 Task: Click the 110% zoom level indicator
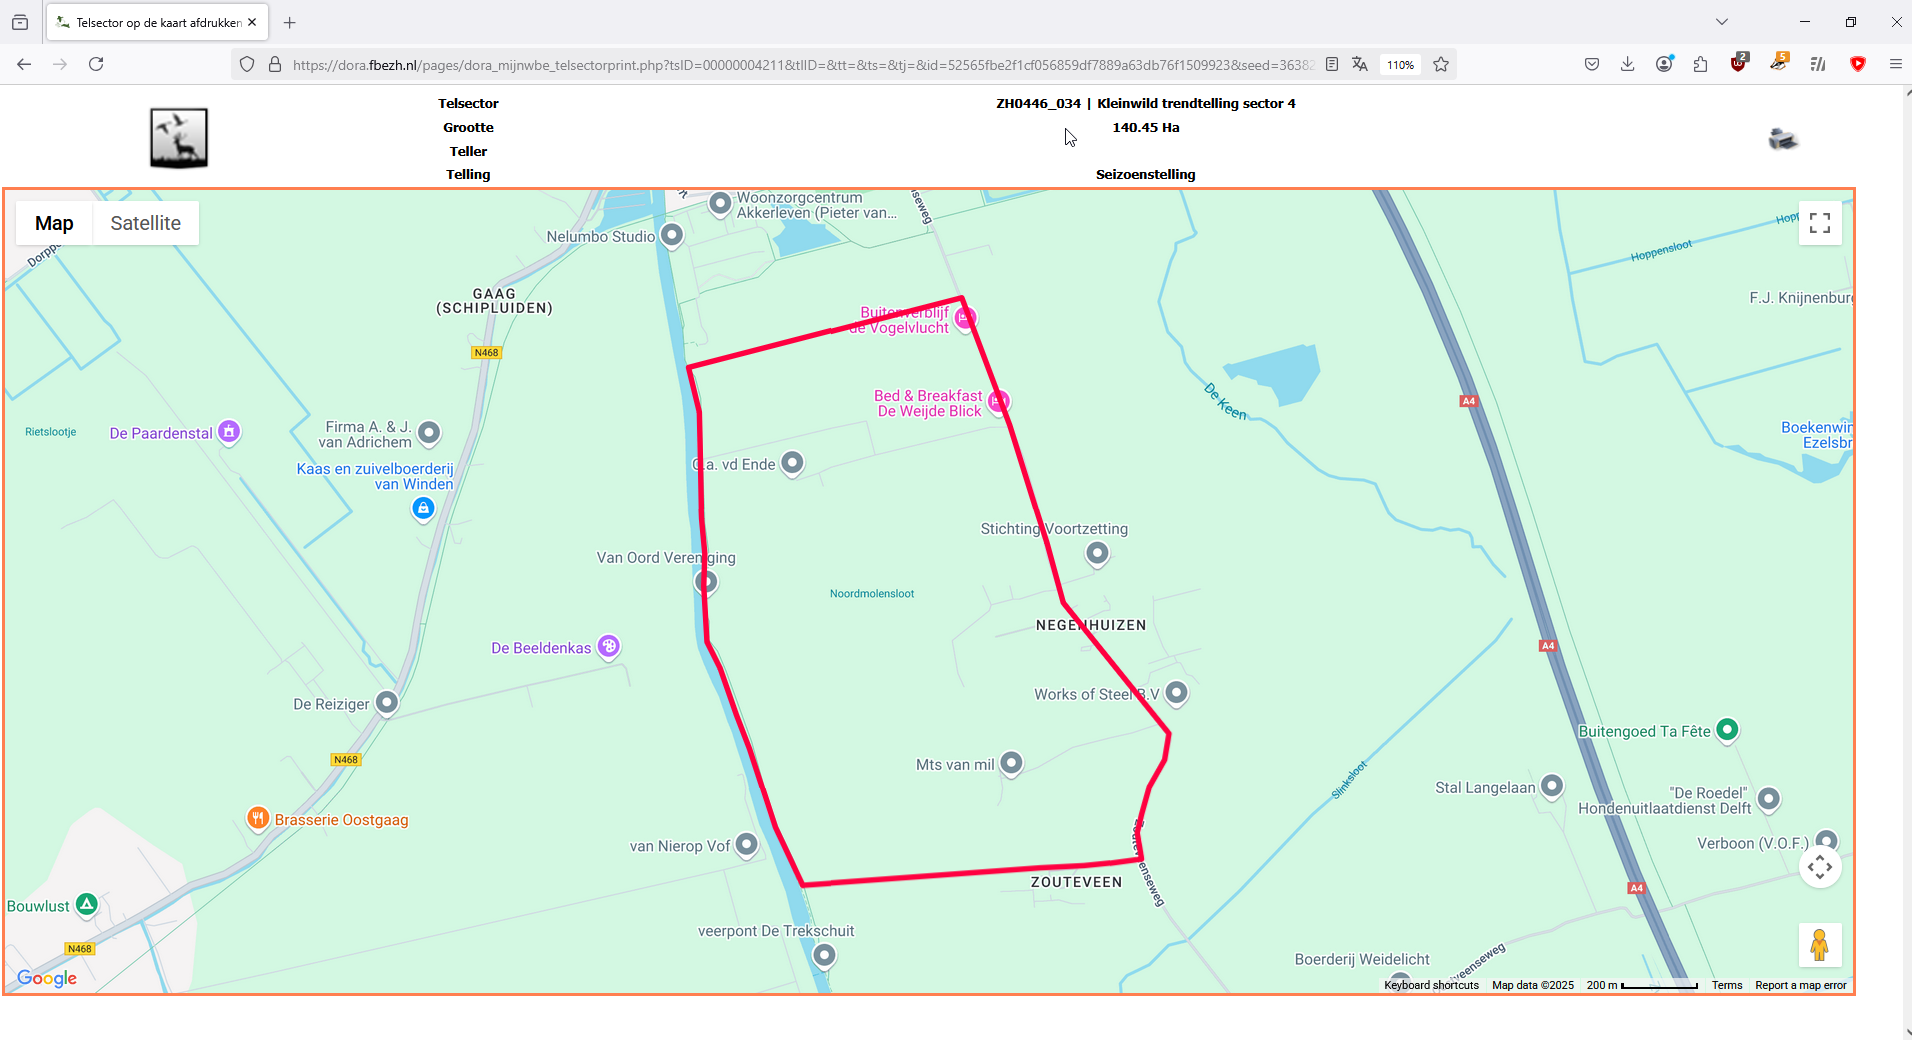pos(1400,64)
